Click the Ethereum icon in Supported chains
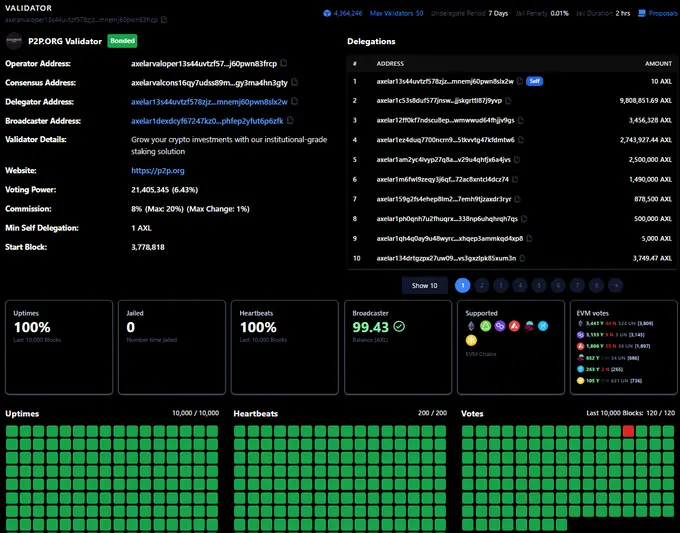The image size is (680, 533). click(x=472, y=326)
